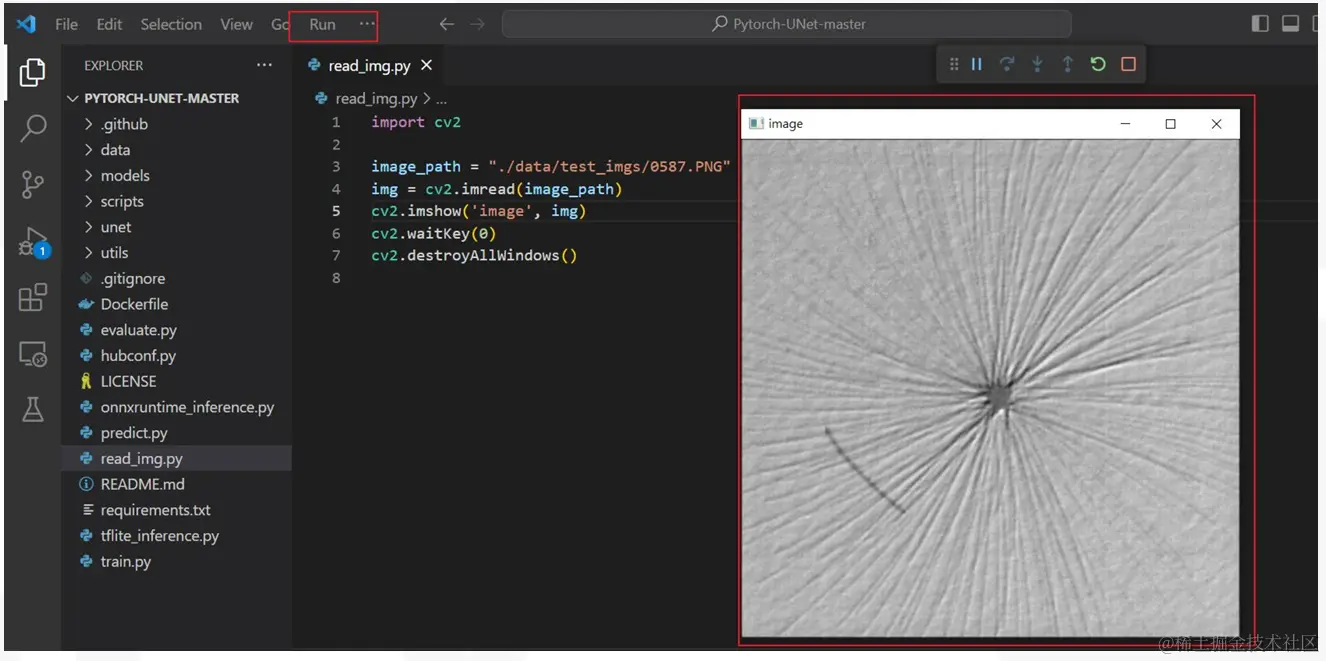This screenshot has height=661, width=1326.
Task: Toggle the bottom panel layout icon
Action: coord(1291,24)
